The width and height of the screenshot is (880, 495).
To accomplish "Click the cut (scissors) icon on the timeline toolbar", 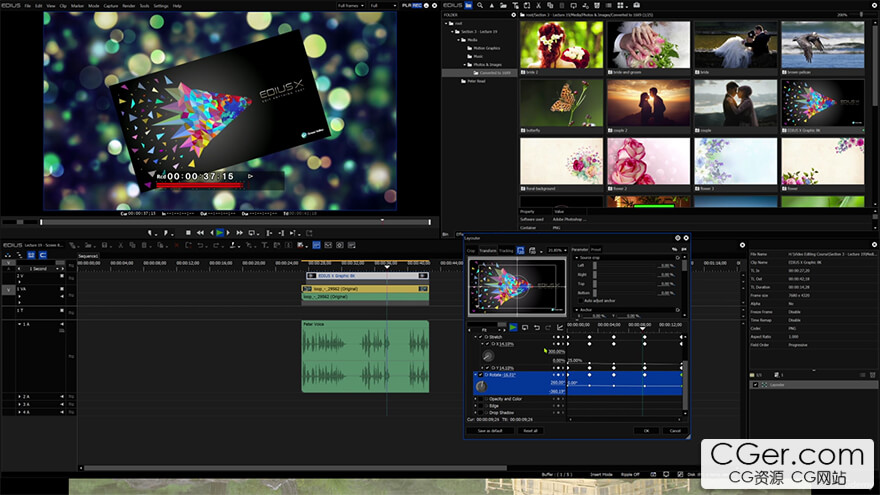I will tap(121, 245).
